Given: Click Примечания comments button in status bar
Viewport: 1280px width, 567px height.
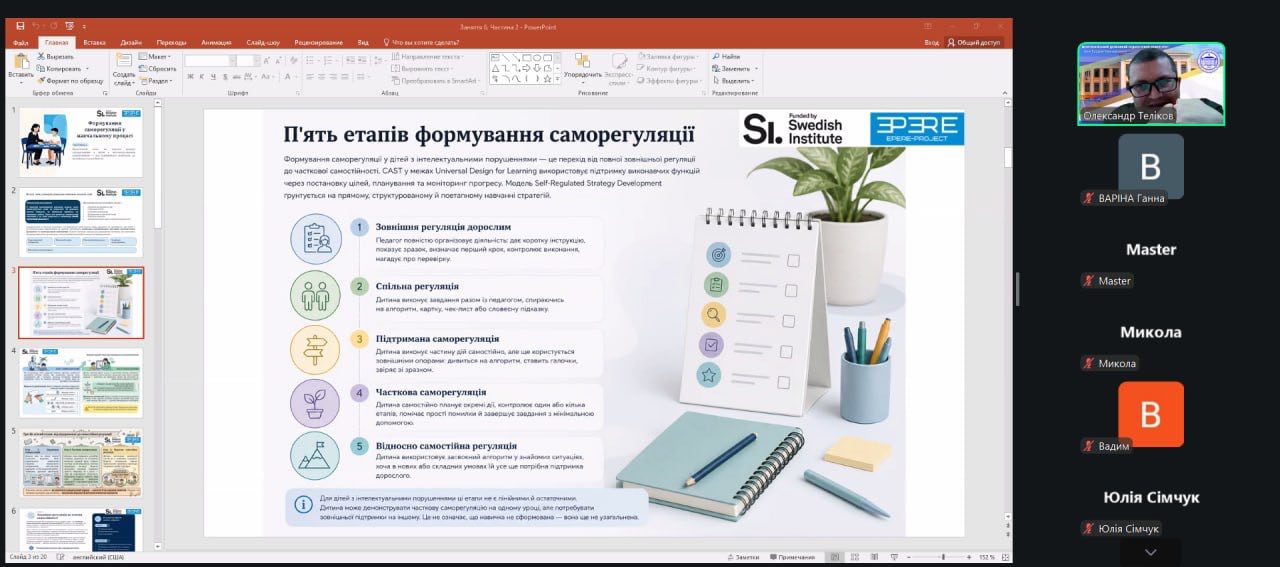Looking at the screenshot, I should [791, 557].
